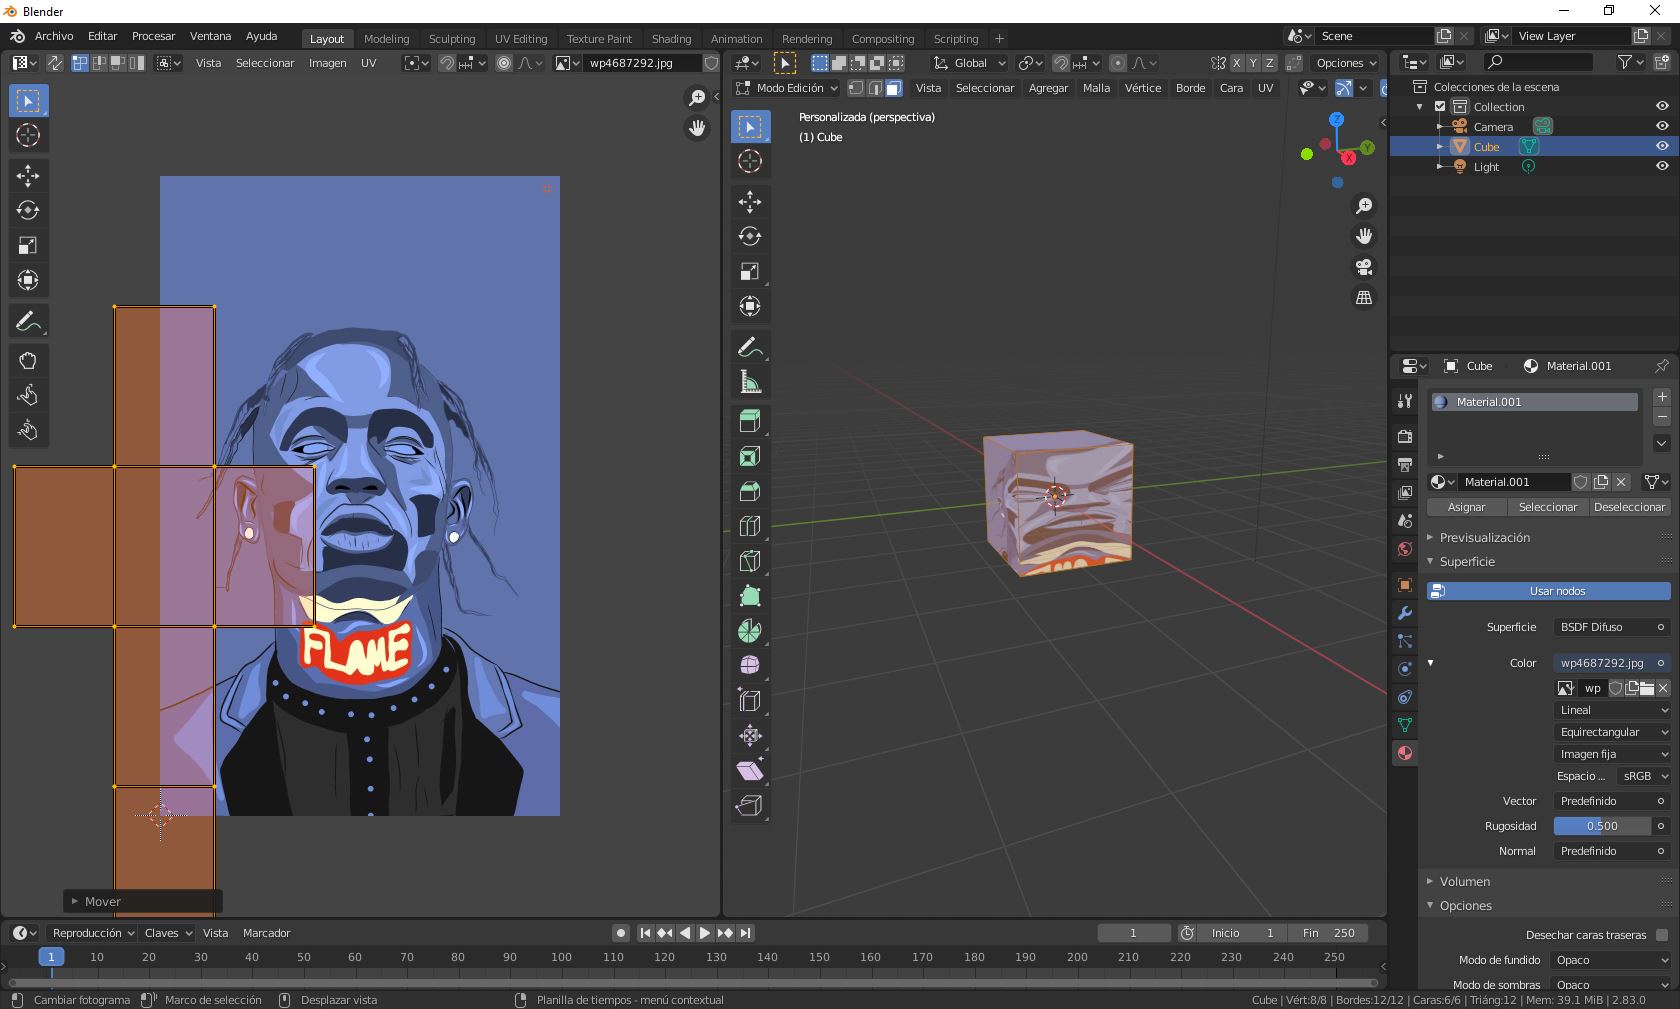Select the Move tool in 3D viewport
The image size is (1680, 1009).
click(750, 201)
